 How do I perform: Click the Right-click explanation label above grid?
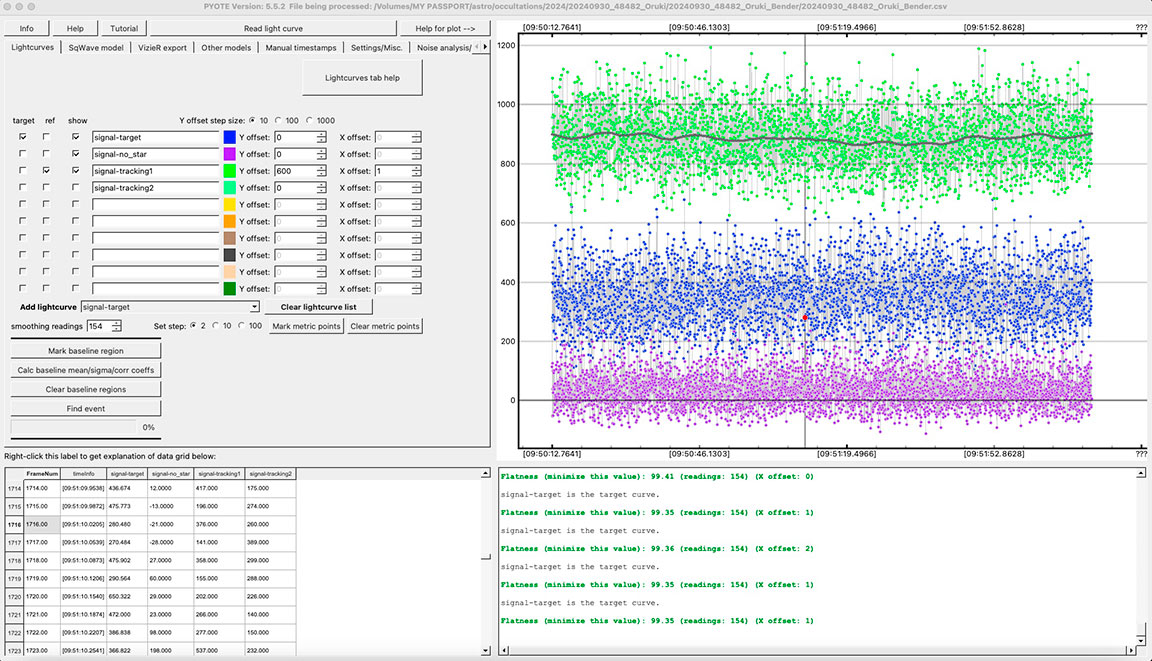coord(110,456)
